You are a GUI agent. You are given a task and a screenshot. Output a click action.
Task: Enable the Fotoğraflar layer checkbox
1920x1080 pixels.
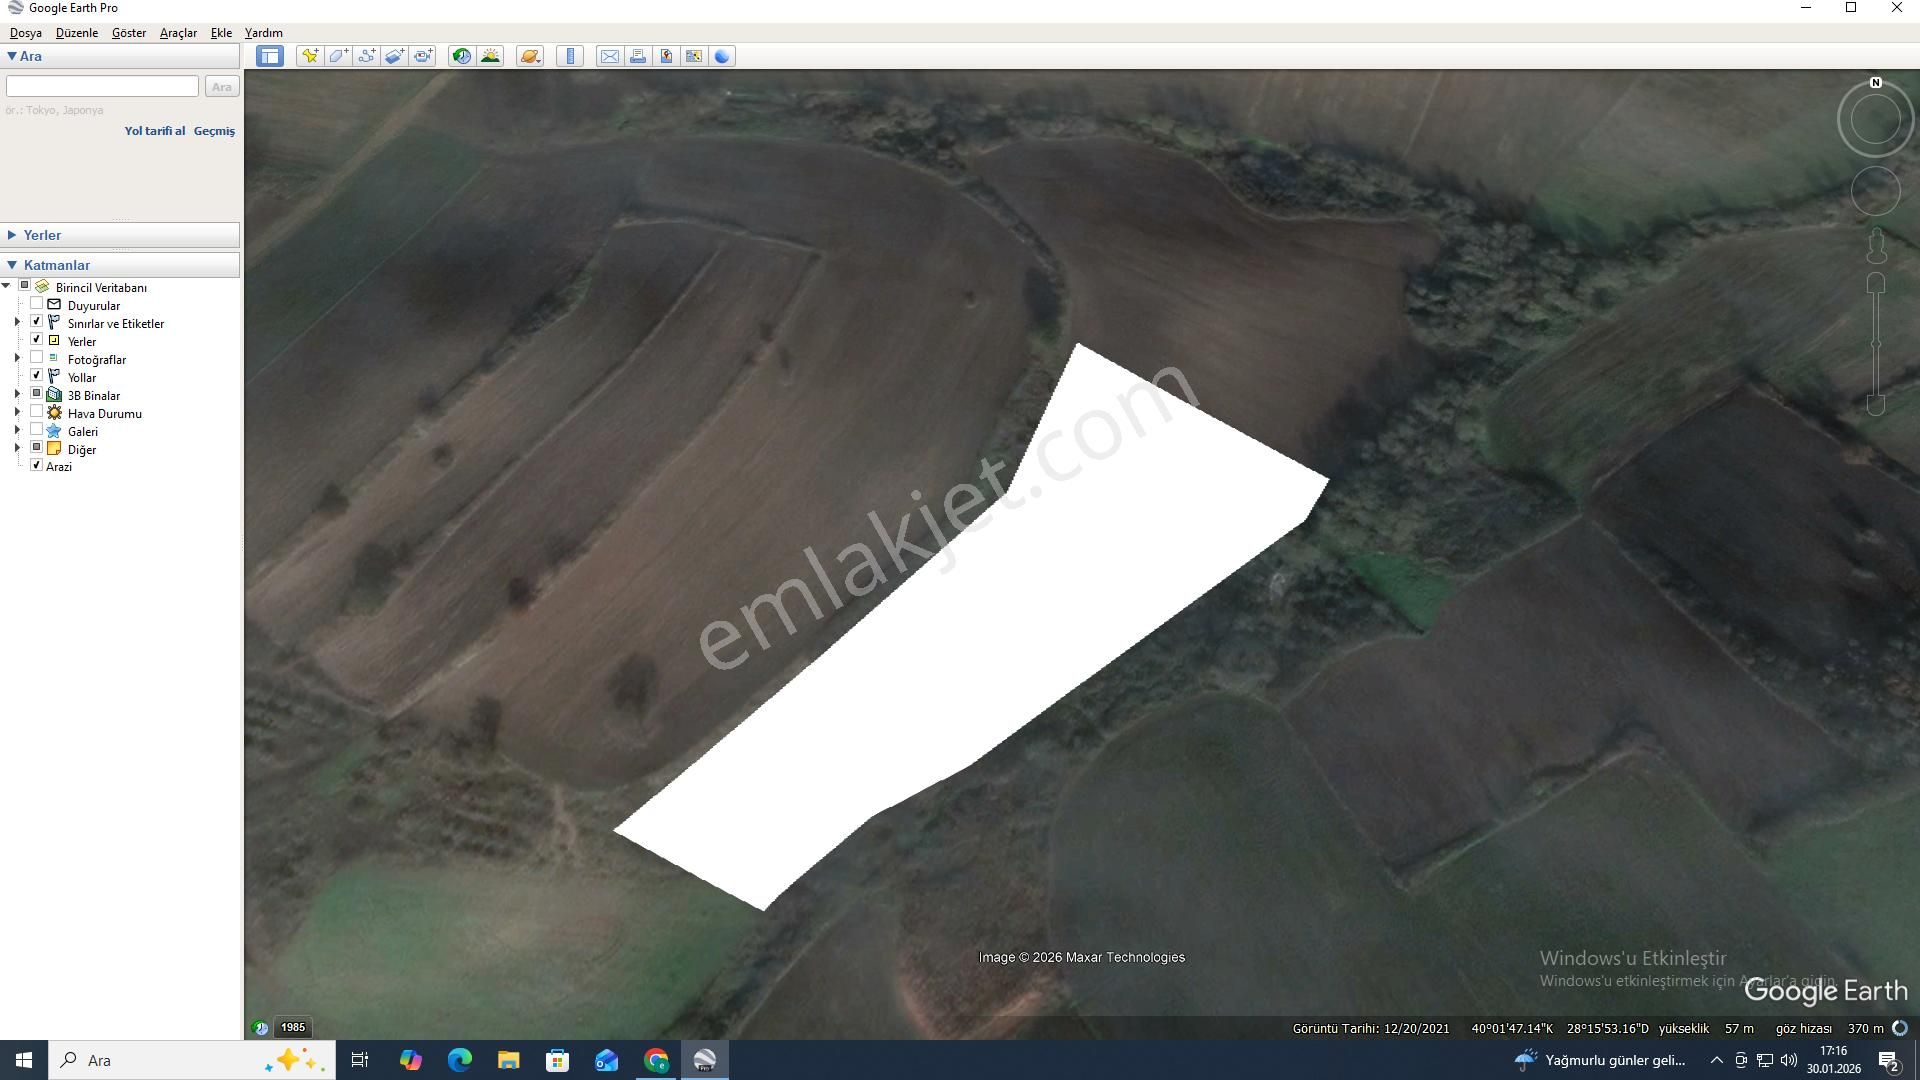pyautogui.click(x=37, y=358)
